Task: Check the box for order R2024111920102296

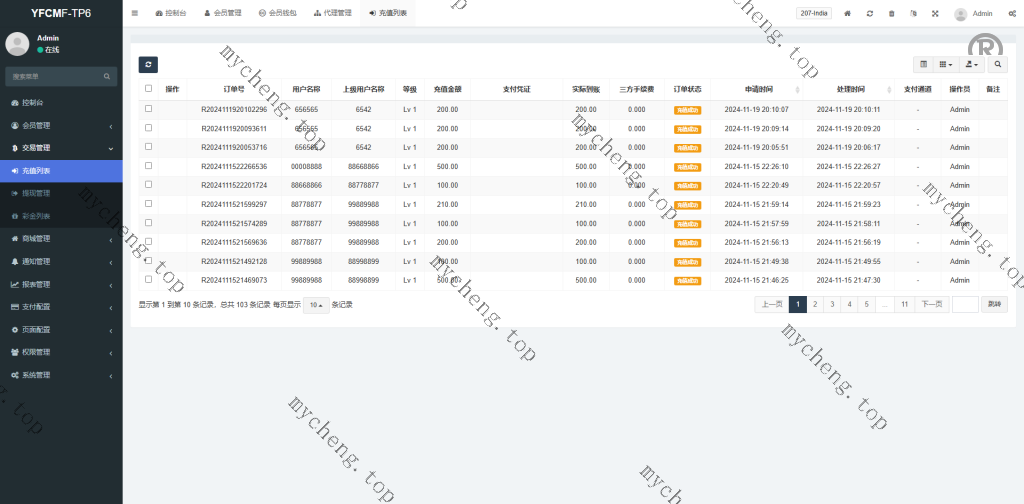Action: (149, 109)
